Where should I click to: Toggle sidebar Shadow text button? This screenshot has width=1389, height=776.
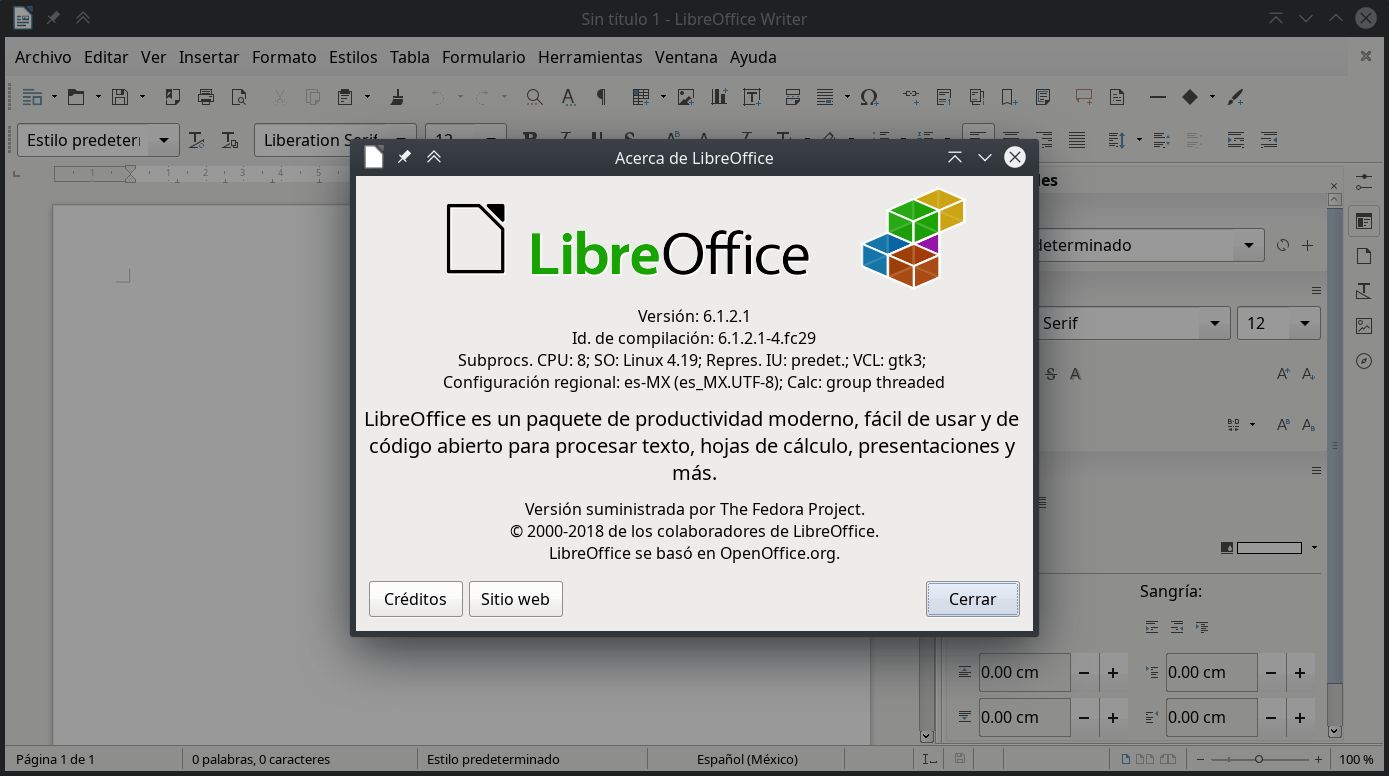pos(1076,374)
